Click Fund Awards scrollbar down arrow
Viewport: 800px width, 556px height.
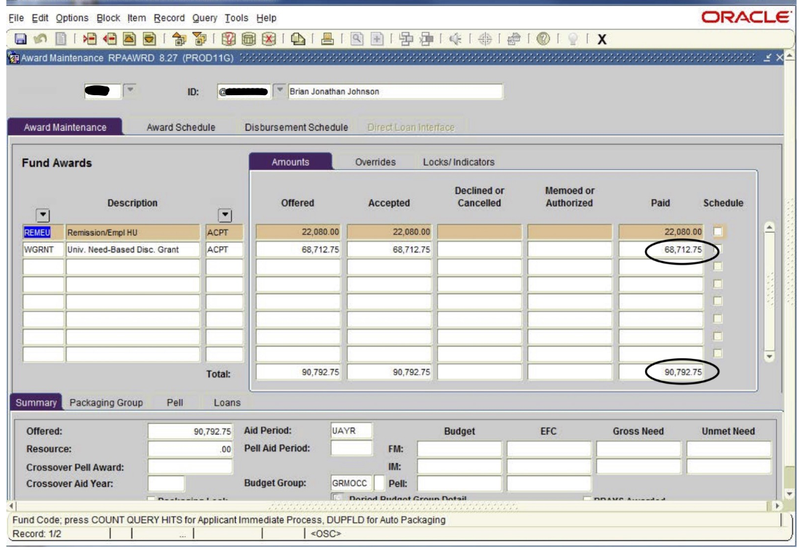click(x=769, y=357)
